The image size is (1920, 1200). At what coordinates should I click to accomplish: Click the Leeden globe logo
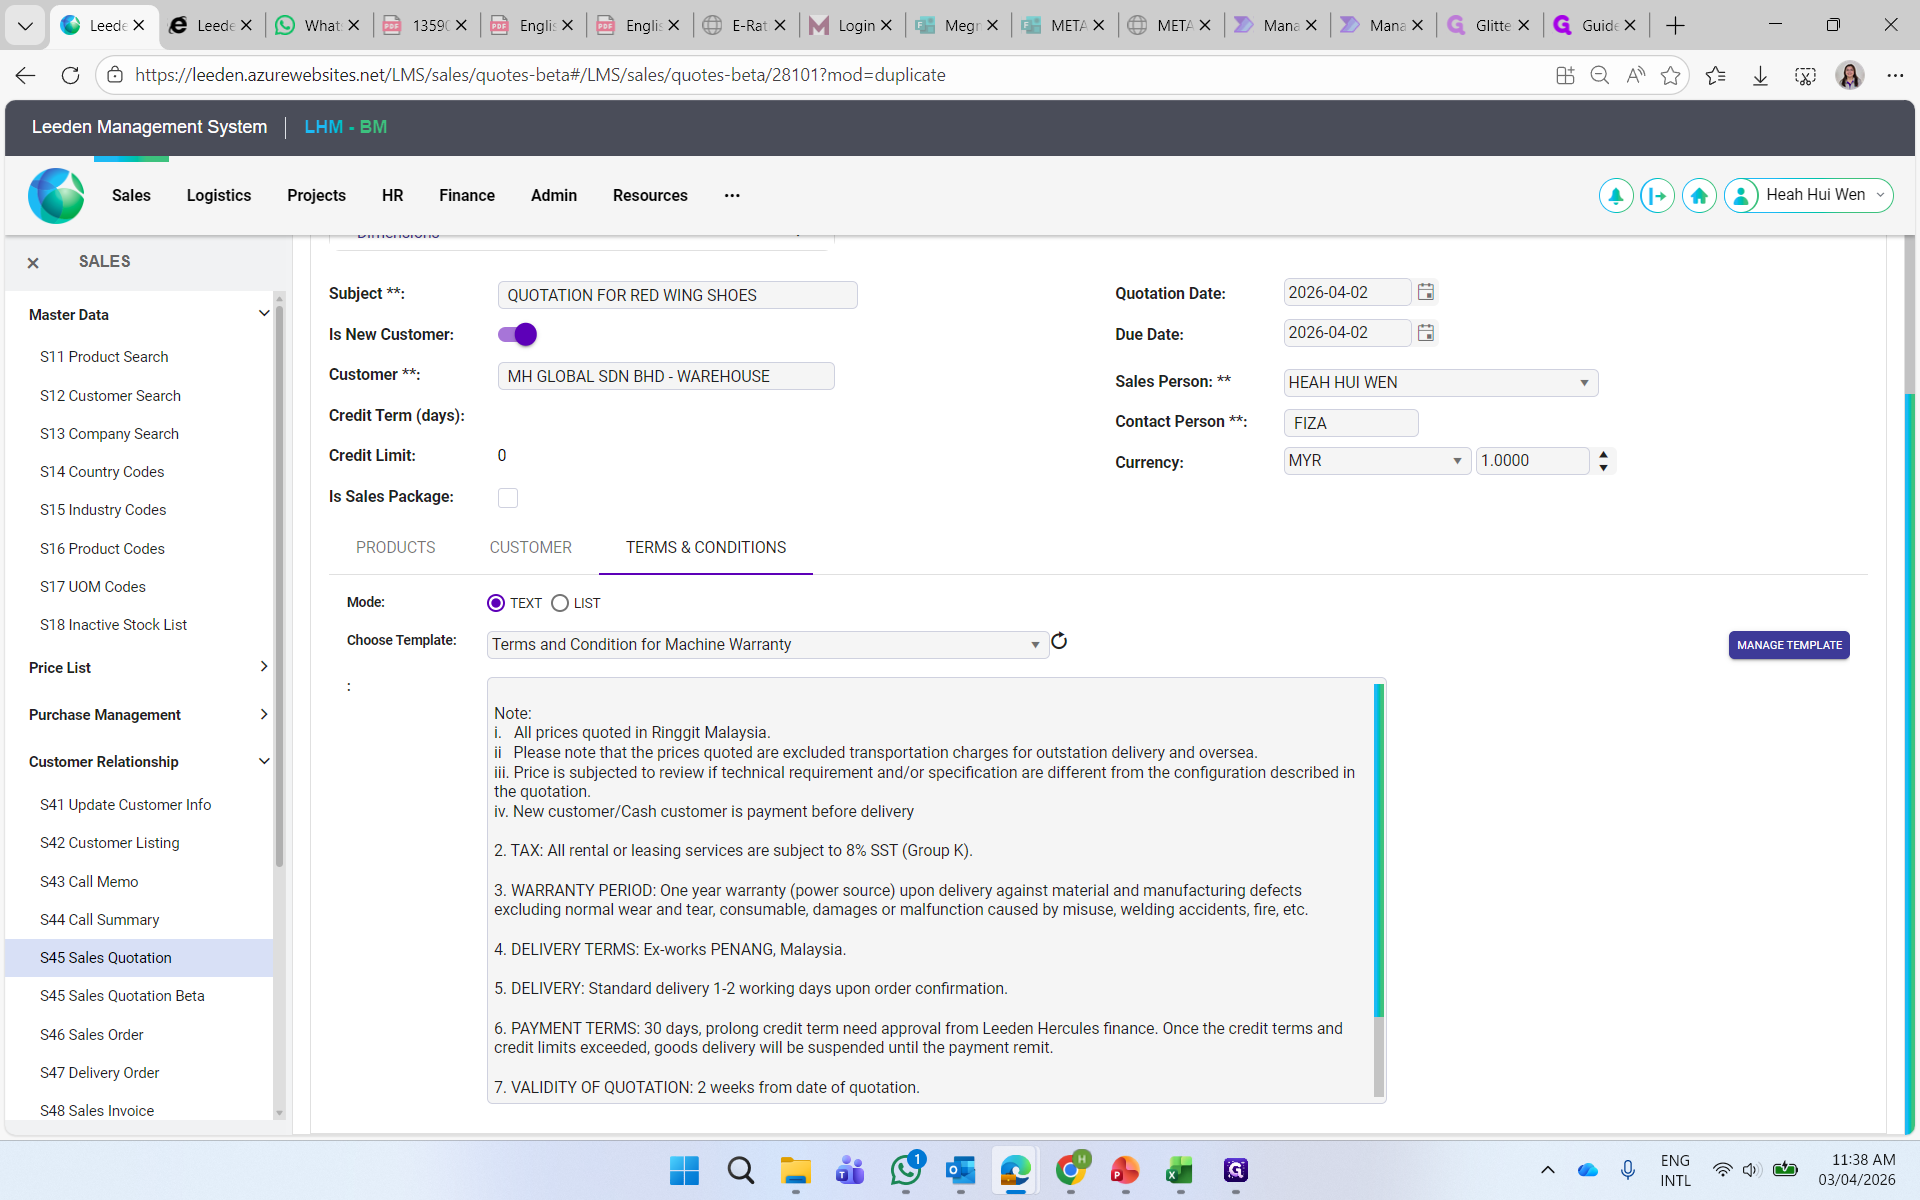[x=56, y=196]
